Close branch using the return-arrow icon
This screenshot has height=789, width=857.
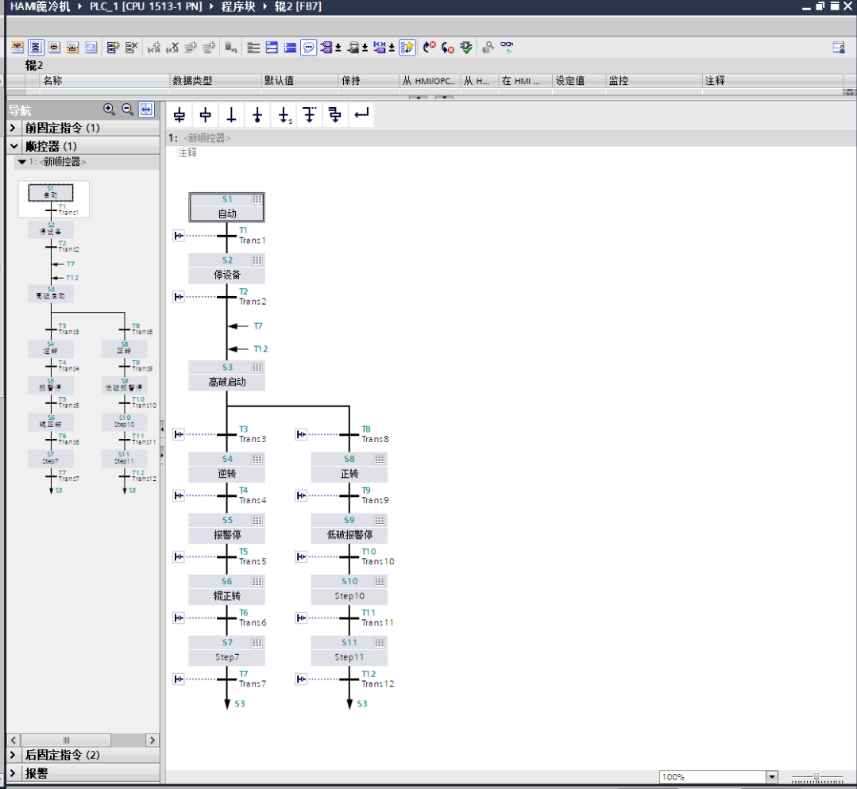[x=361, y=115]
